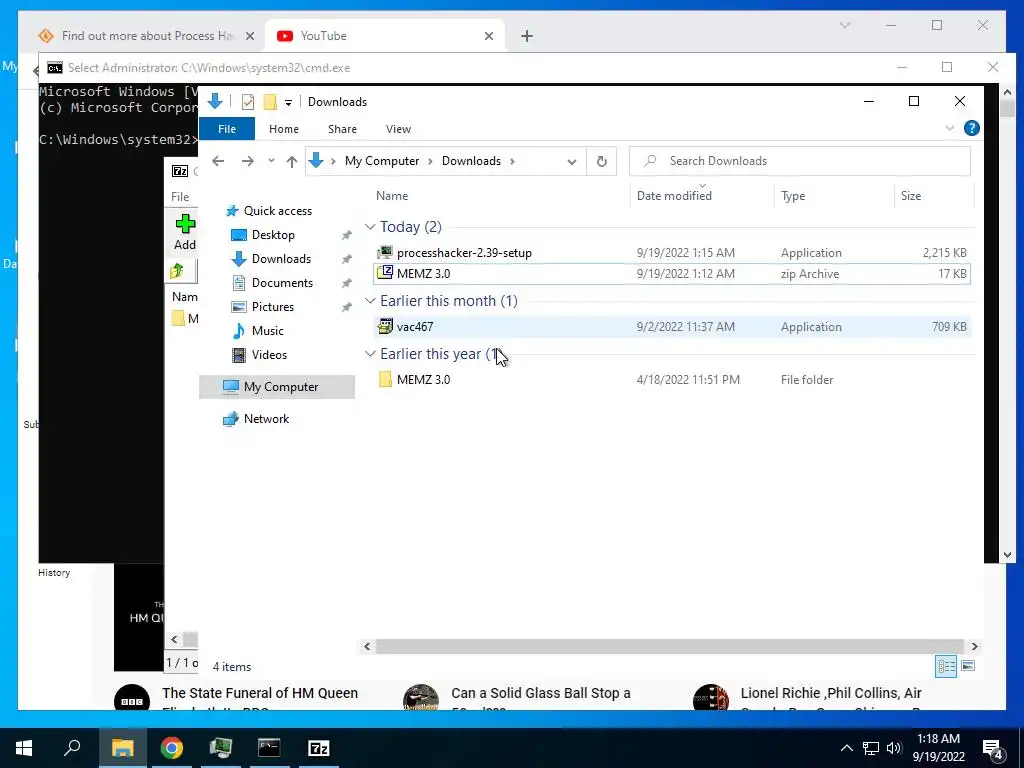Go up one folder level arrow
Viewport: 1024px width, 768px height.
[x=292, y=161]
